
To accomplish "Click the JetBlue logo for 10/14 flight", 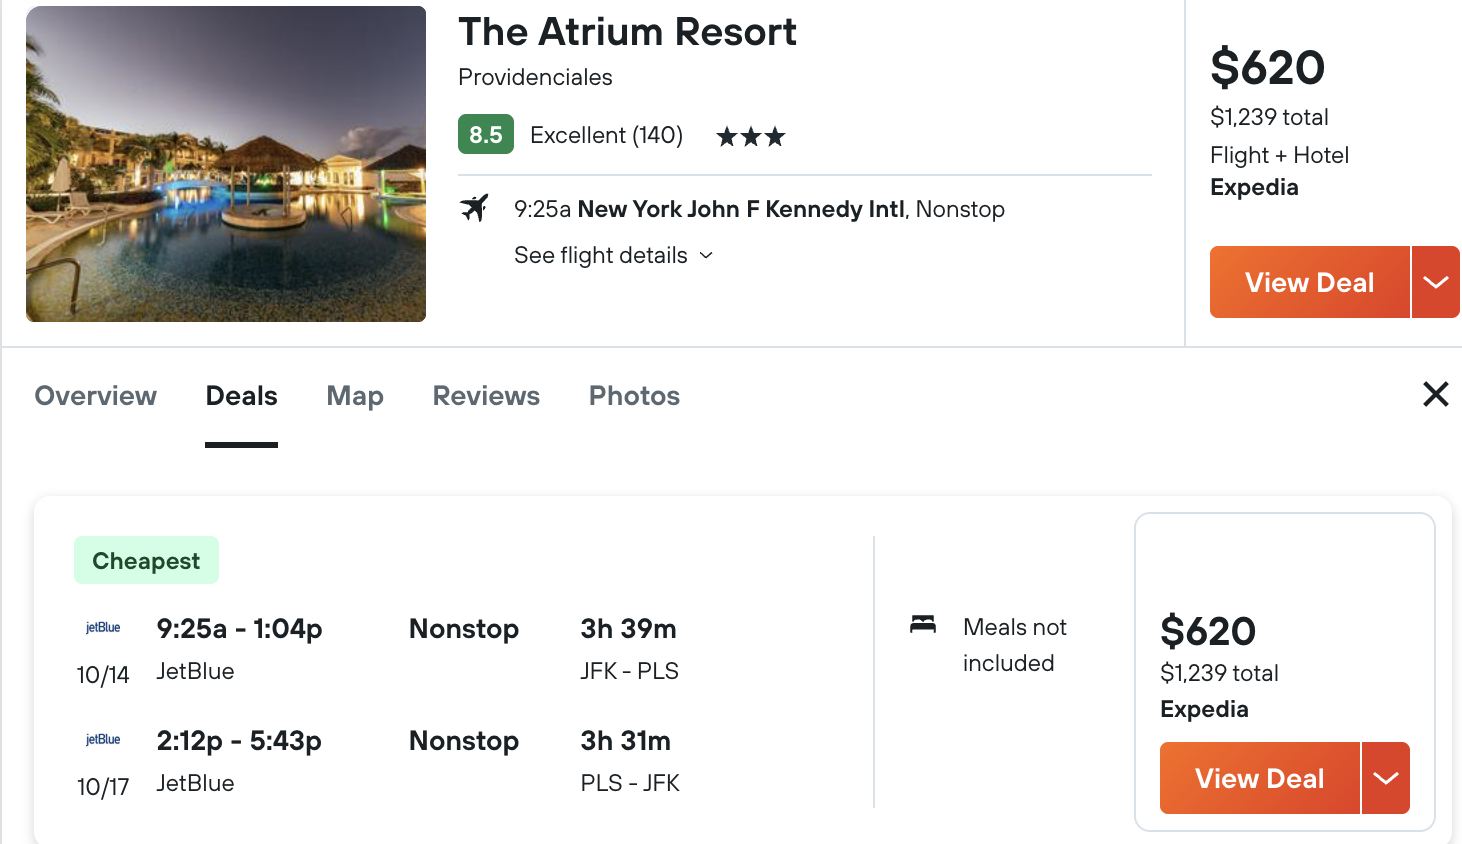I will coord(103,628).
